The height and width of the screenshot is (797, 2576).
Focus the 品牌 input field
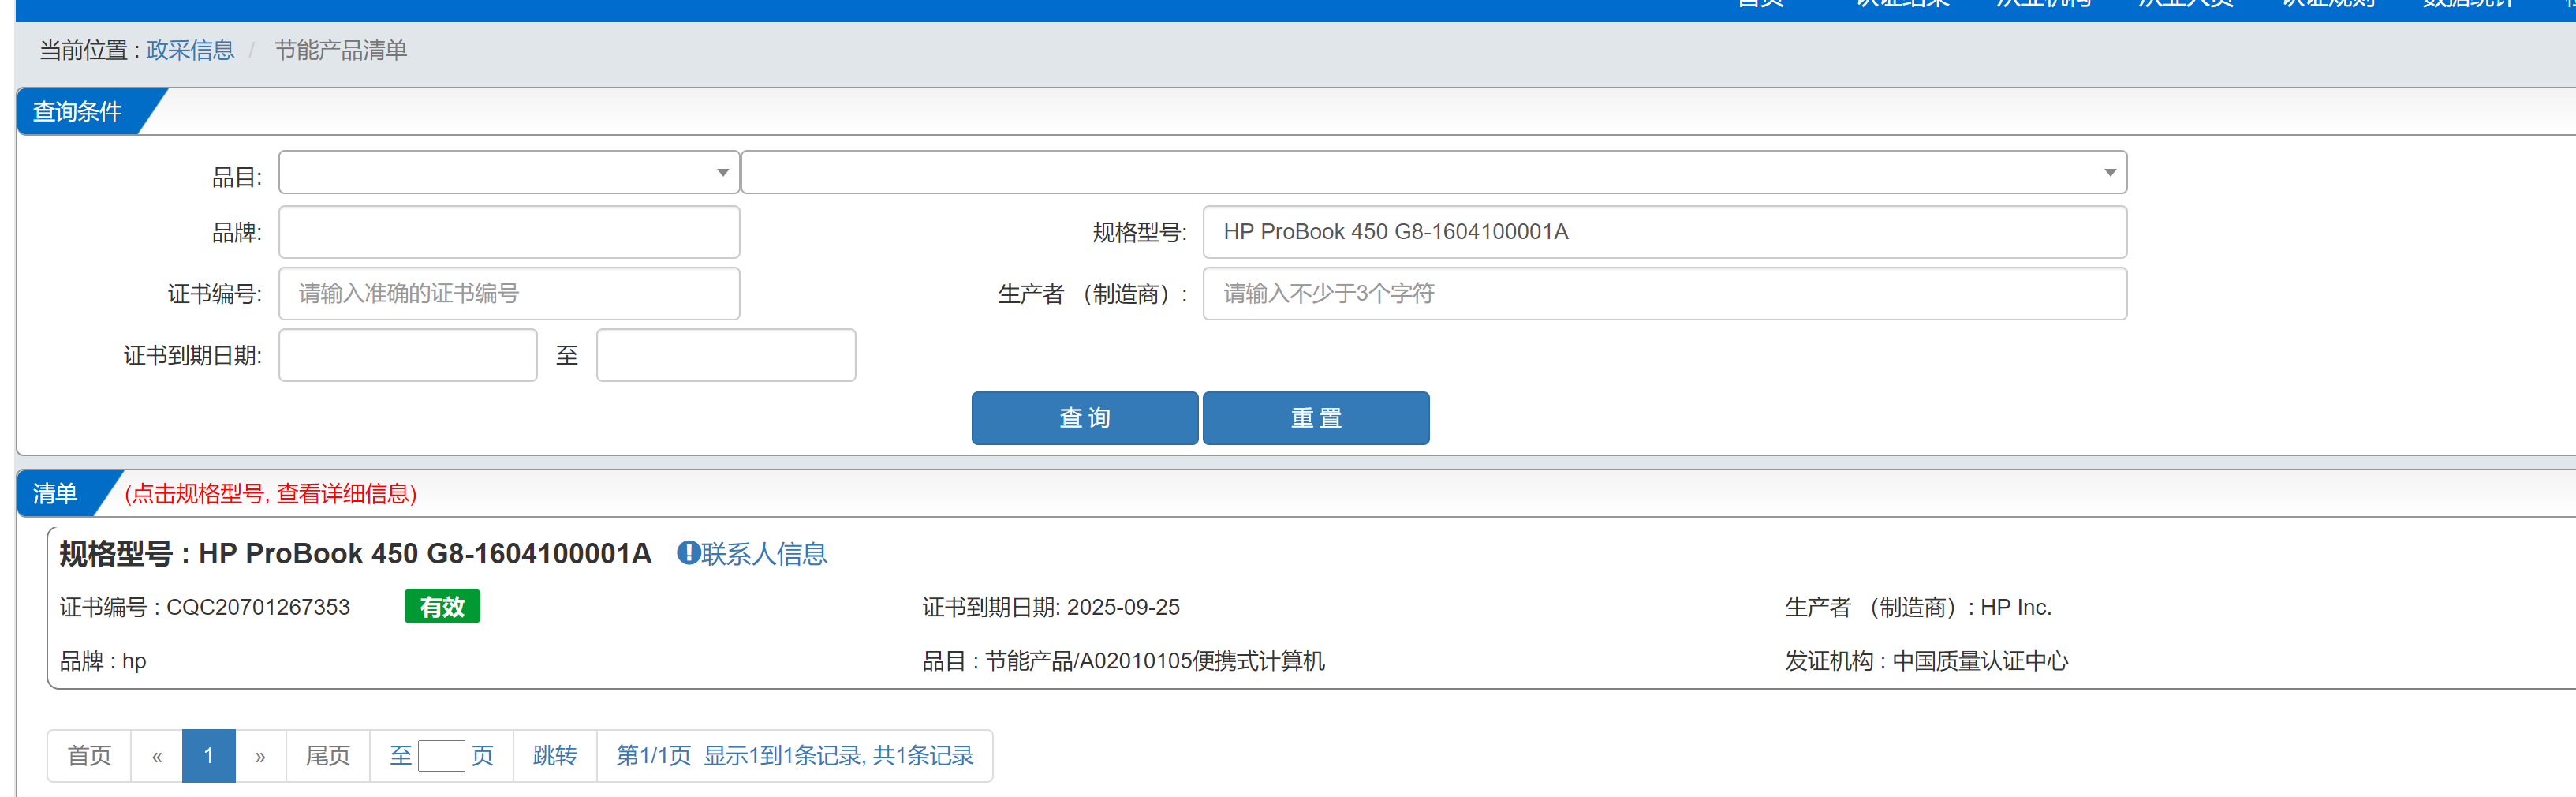tap(509, 232)
